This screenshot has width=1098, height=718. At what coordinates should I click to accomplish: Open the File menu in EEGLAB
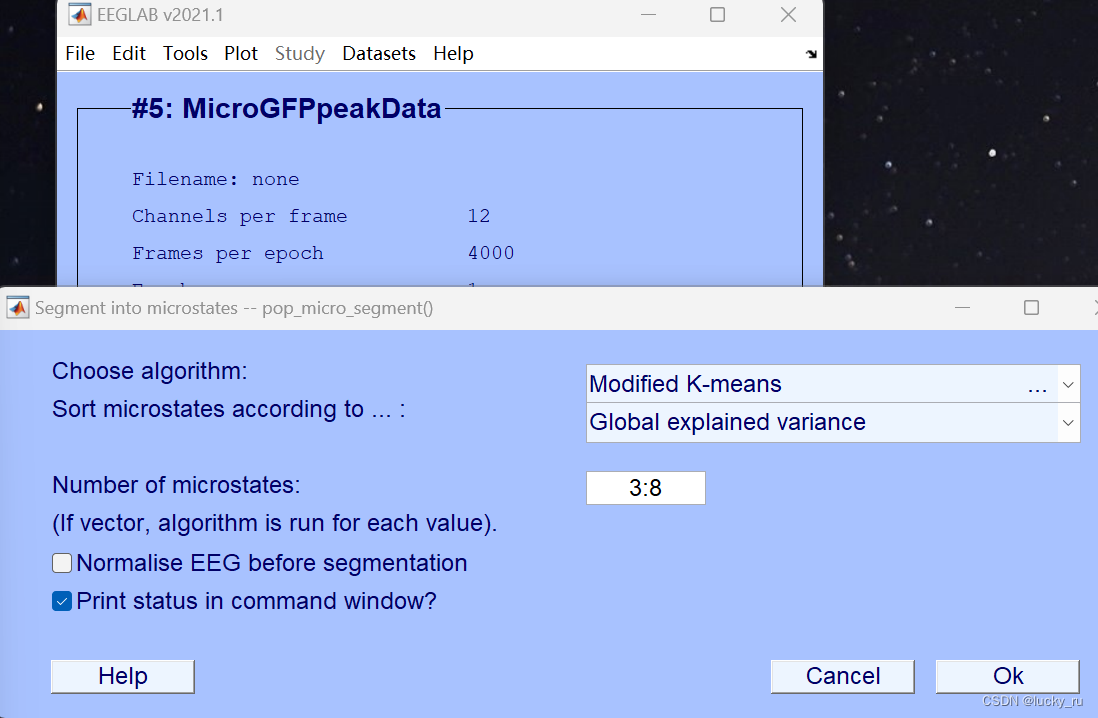(80, 53)
